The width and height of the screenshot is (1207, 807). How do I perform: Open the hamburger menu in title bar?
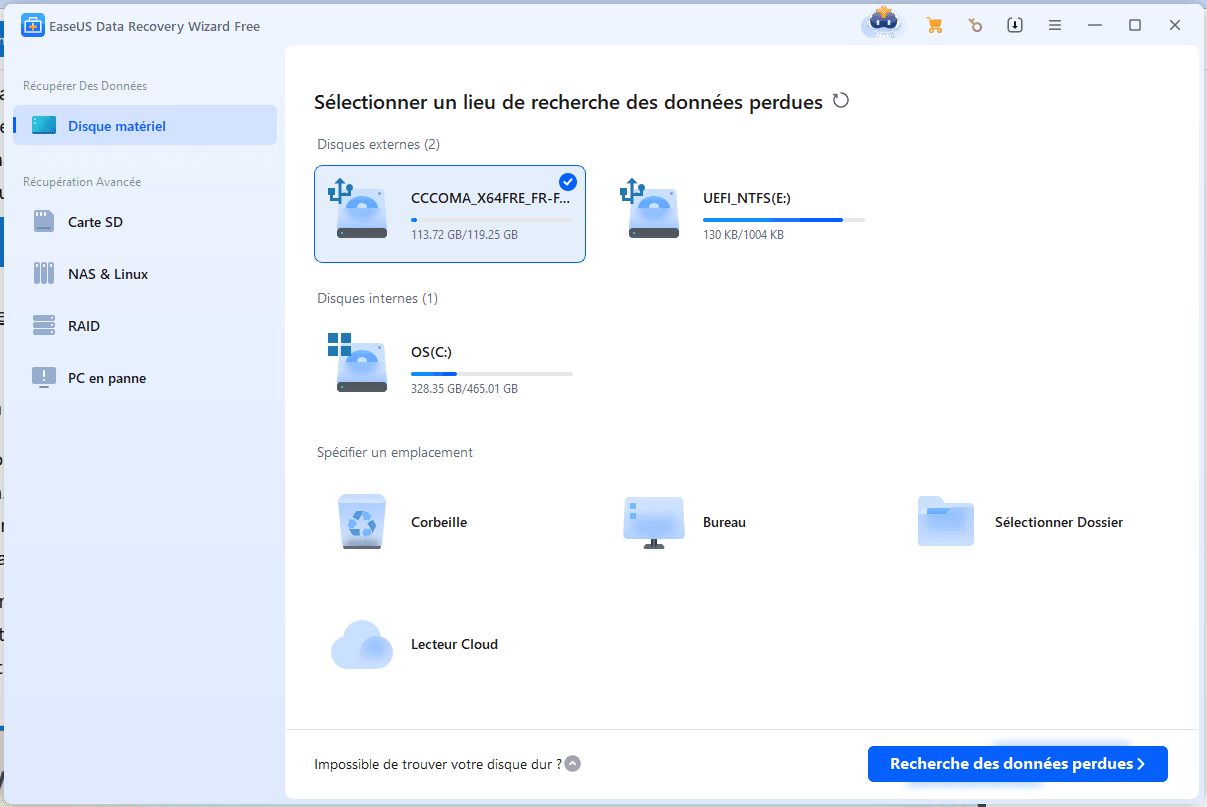pos(1055,26)
